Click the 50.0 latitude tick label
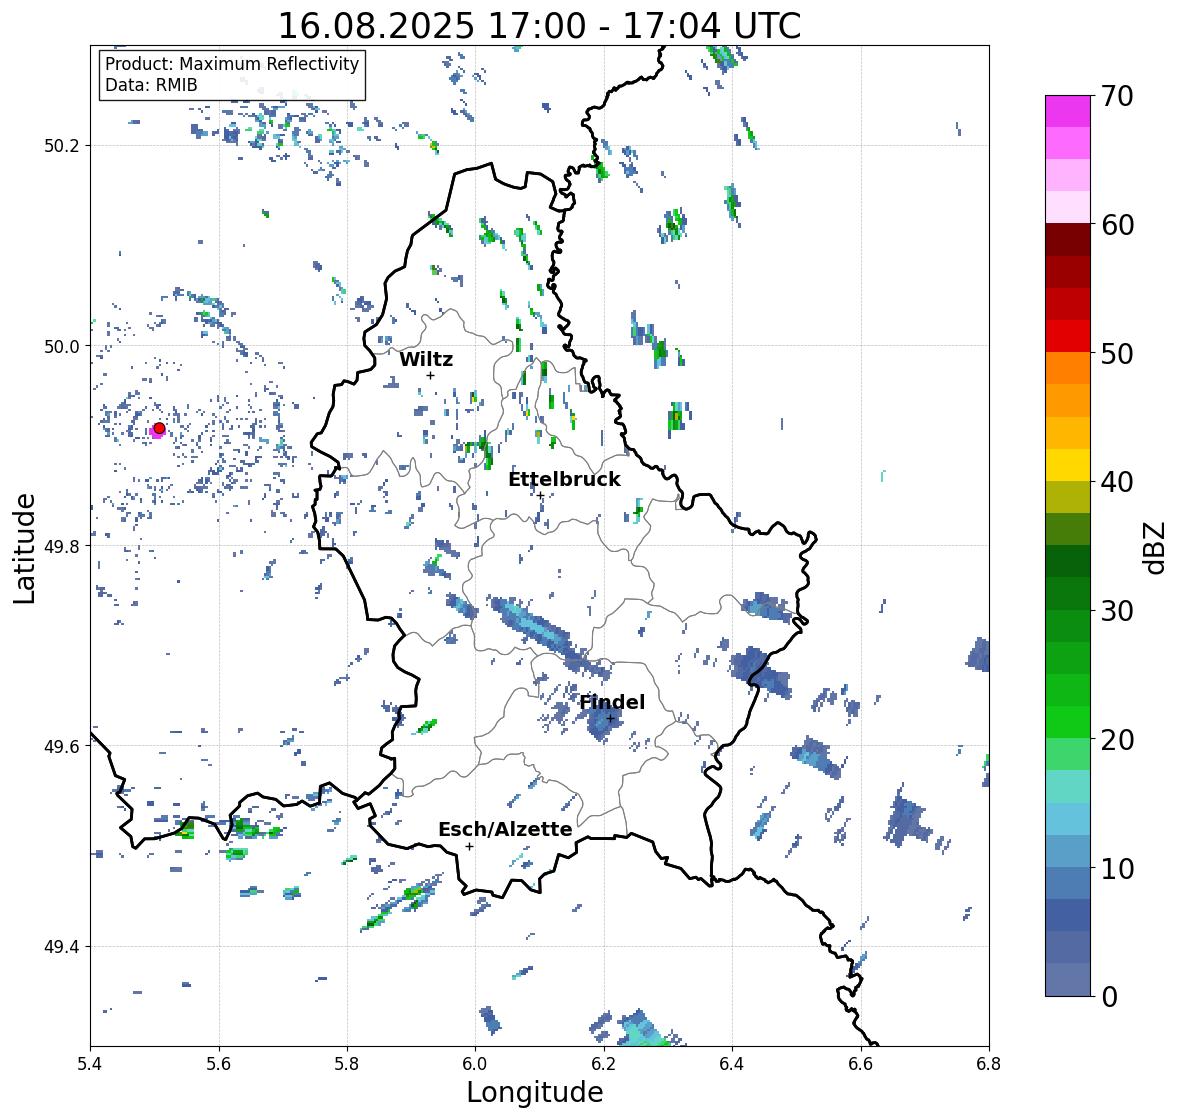 pos(63,347)
